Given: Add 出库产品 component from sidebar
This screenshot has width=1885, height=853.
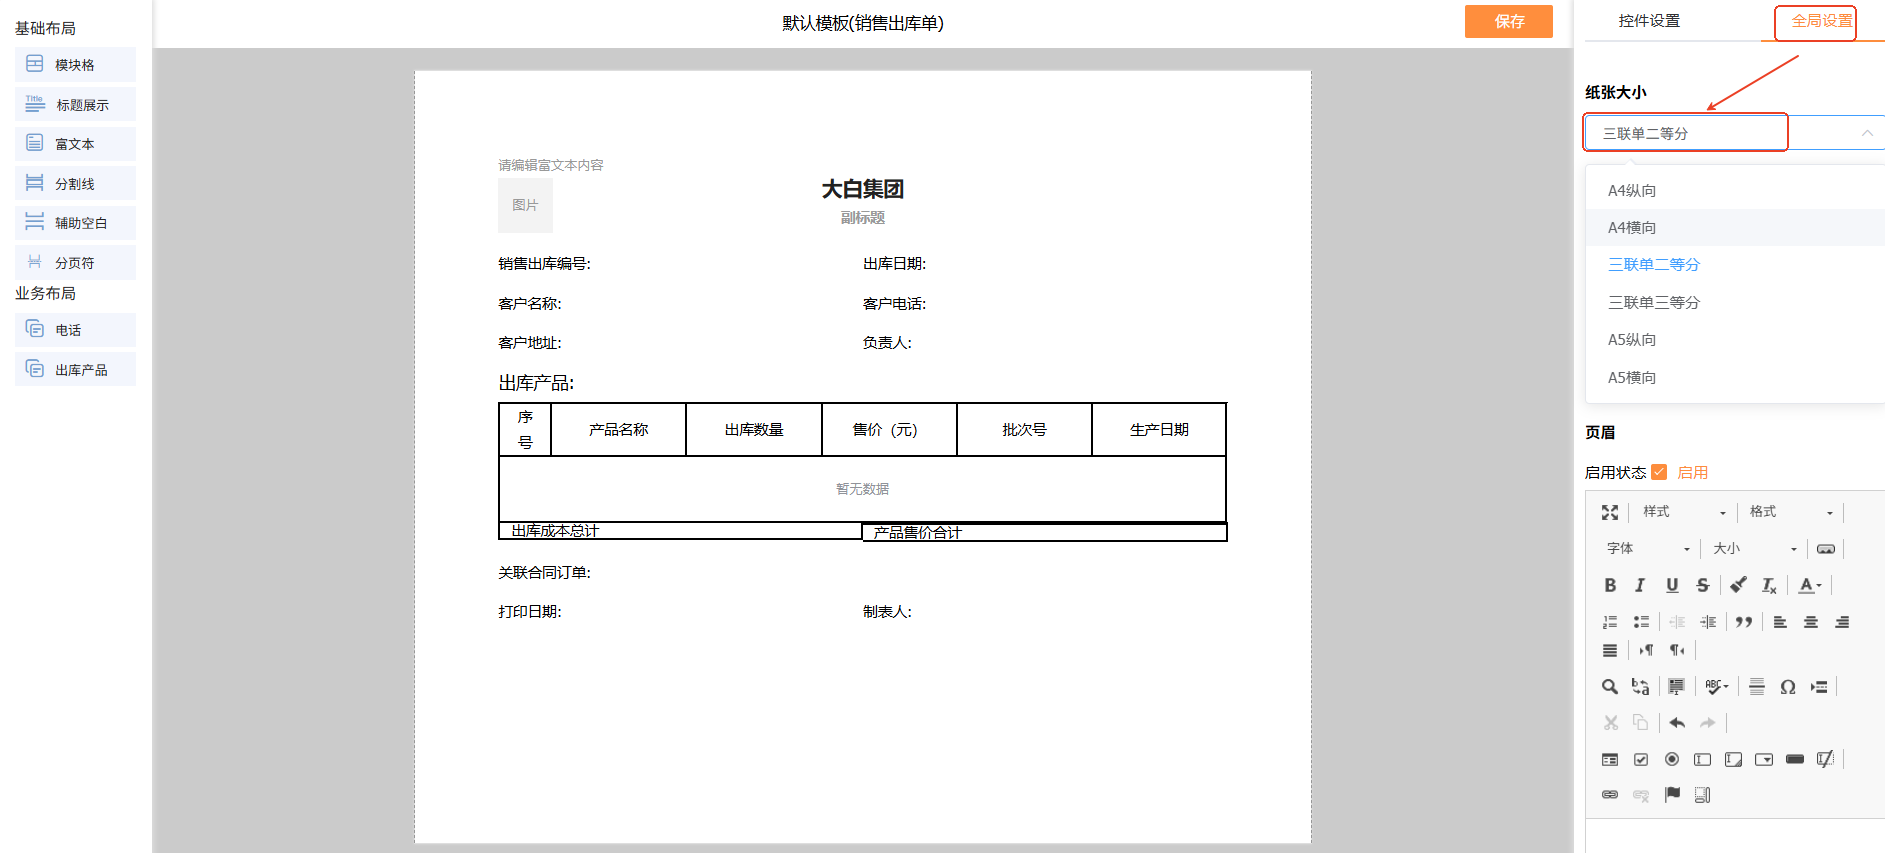Looking at the screenshot, I should (x=76, y=370).
